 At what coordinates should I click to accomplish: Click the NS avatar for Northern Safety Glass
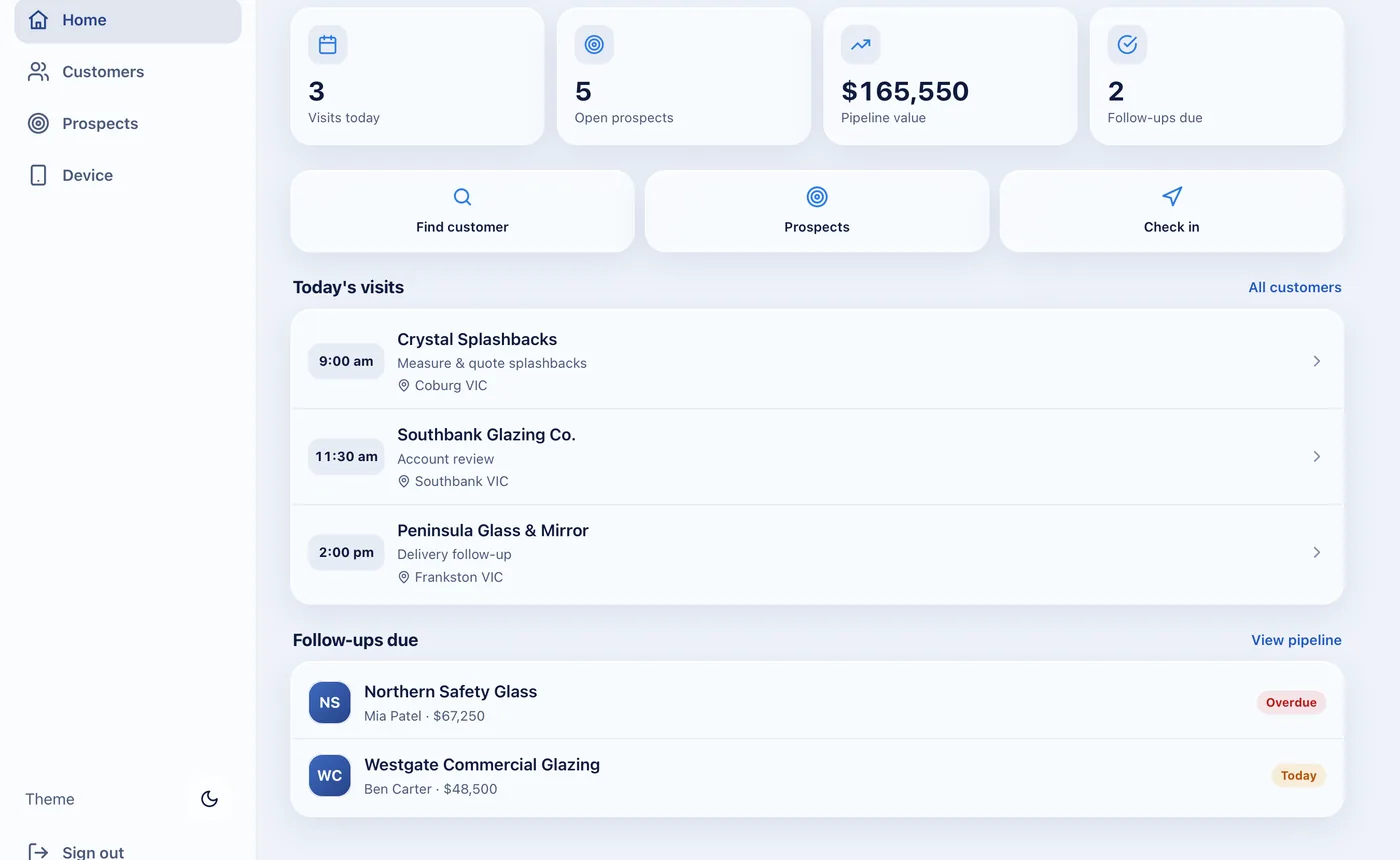coord(329,702)
